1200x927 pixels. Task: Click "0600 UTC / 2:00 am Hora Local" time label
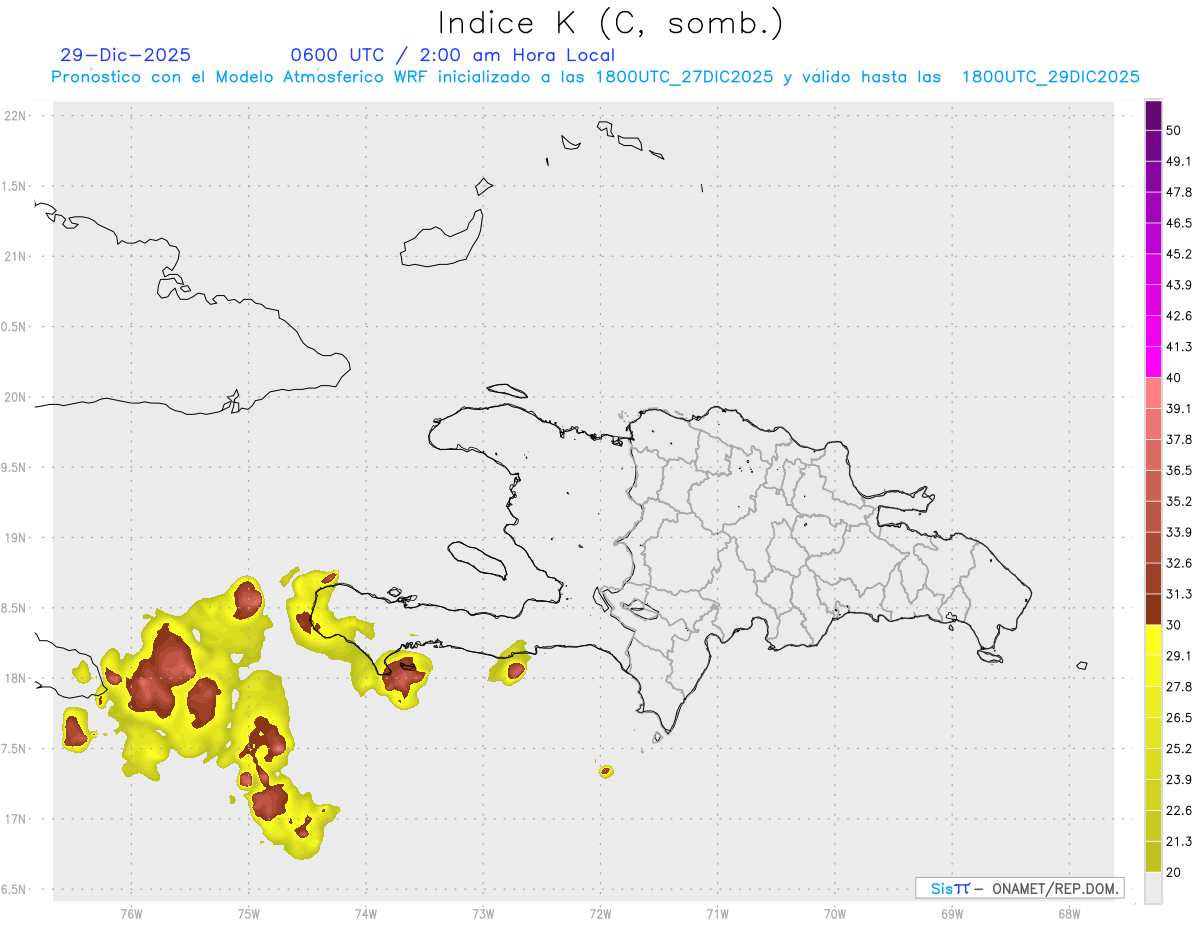point(452,55)
